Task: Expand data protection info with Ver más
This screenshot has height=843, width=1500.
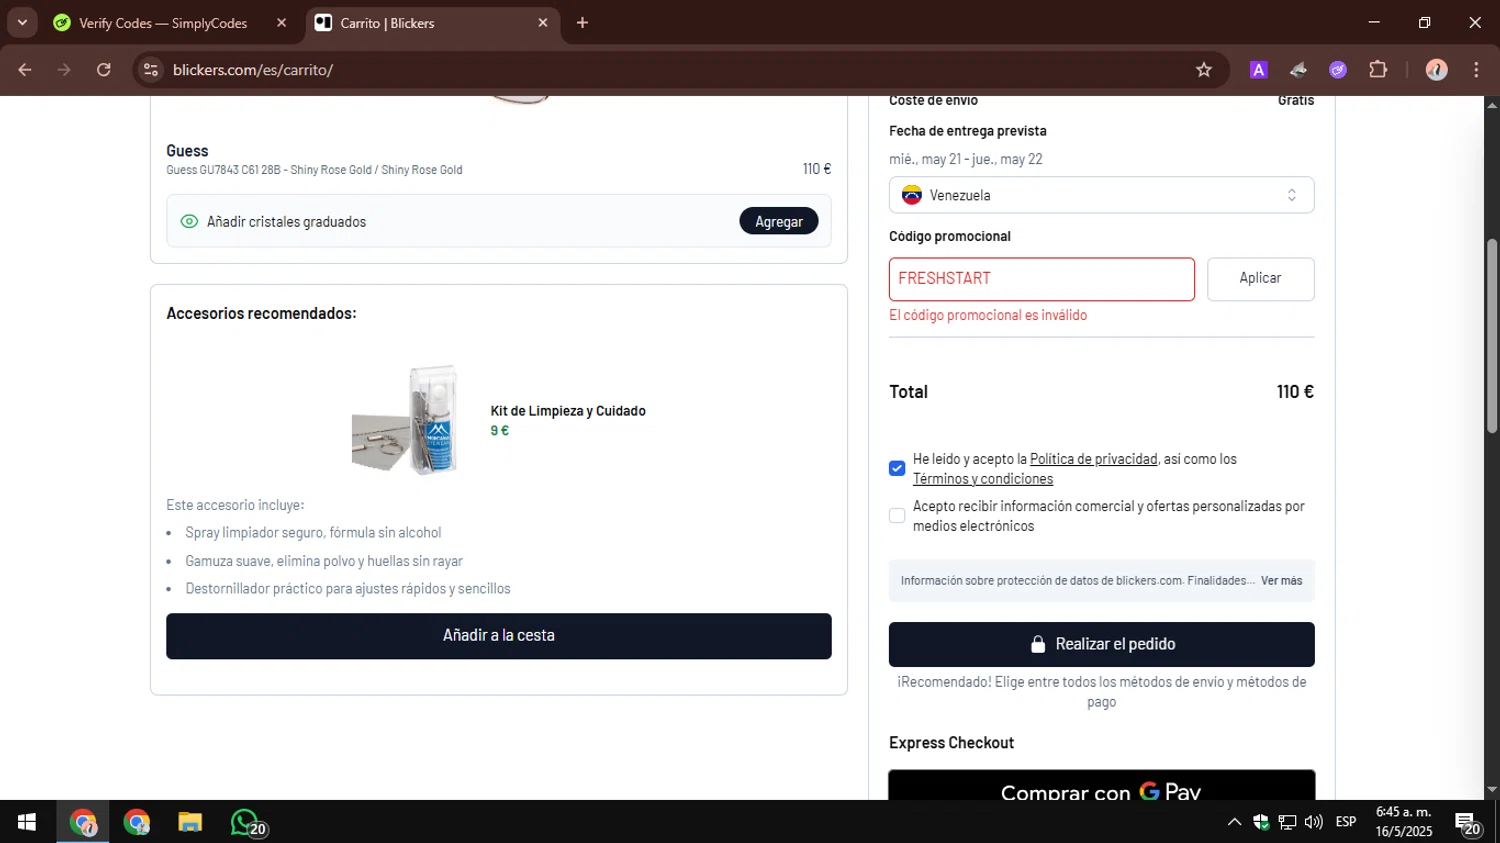Action: pyautogui.click(x=1281, y=581)
